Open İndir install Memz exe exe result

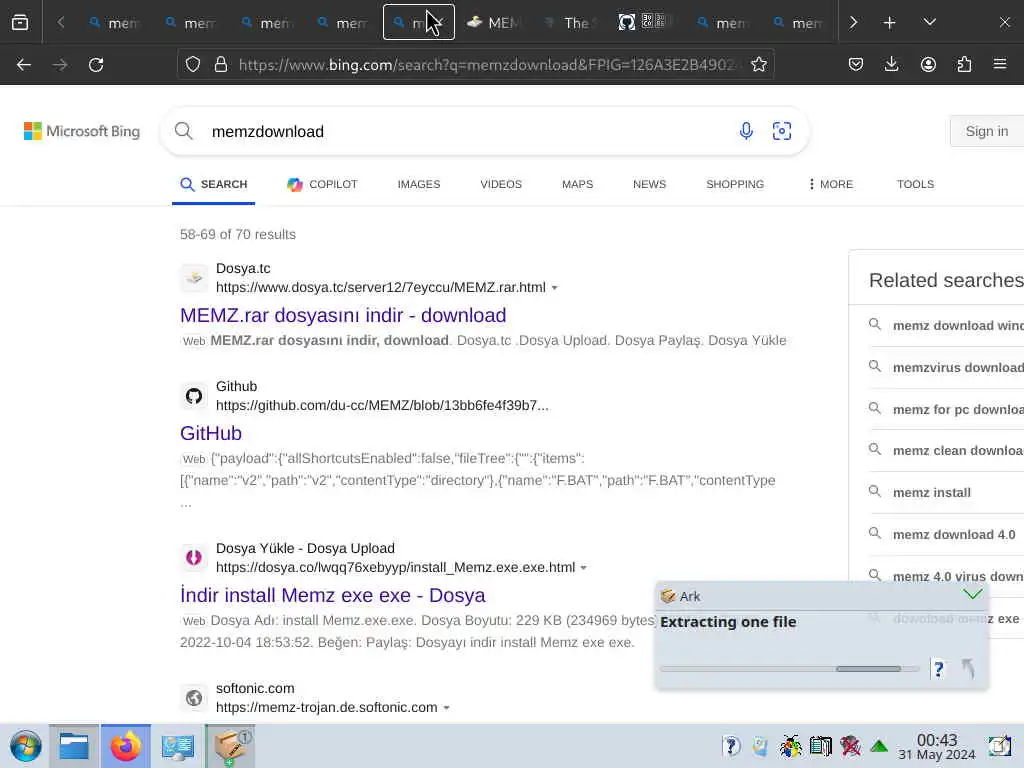(x=332, y=595)
